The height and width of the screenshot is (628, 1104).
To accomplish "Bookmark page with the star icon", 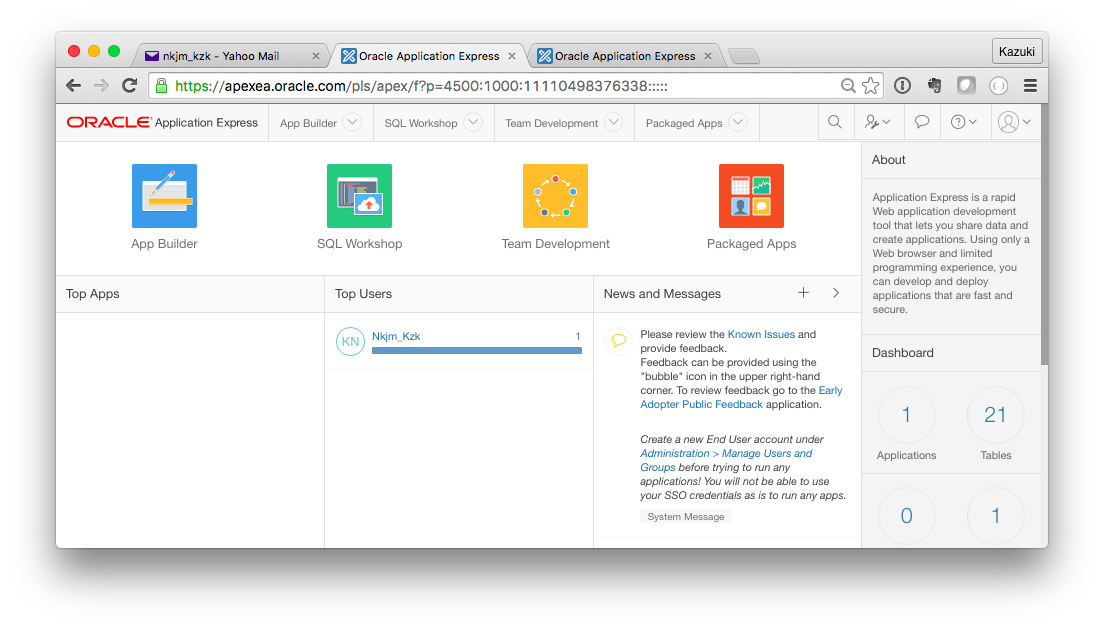I will [x=871, y=86].
